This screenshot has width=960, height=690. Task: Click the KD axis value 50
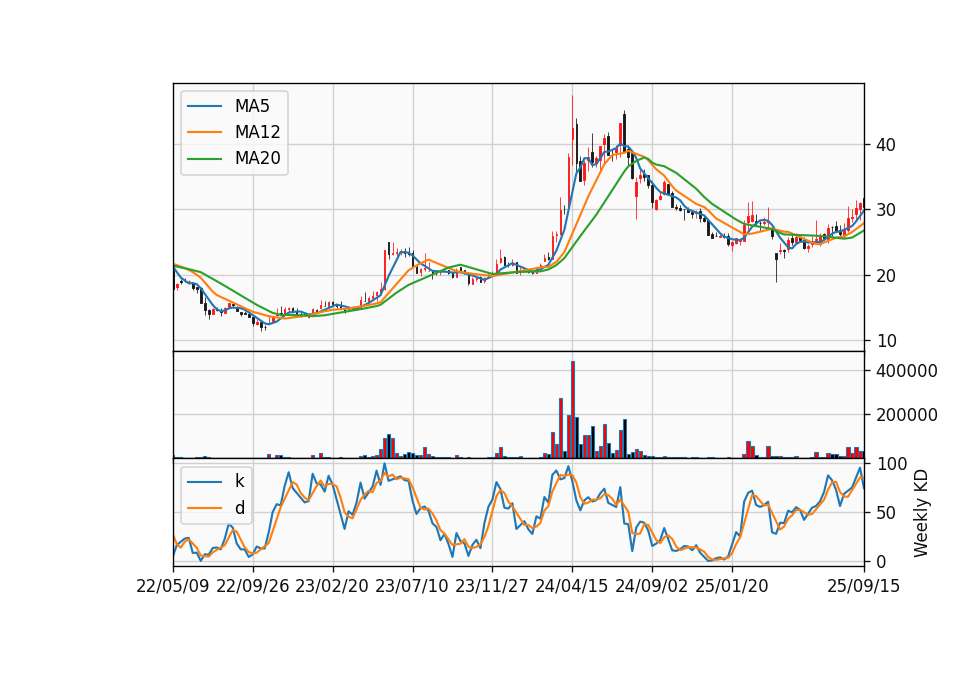(886, 513)
